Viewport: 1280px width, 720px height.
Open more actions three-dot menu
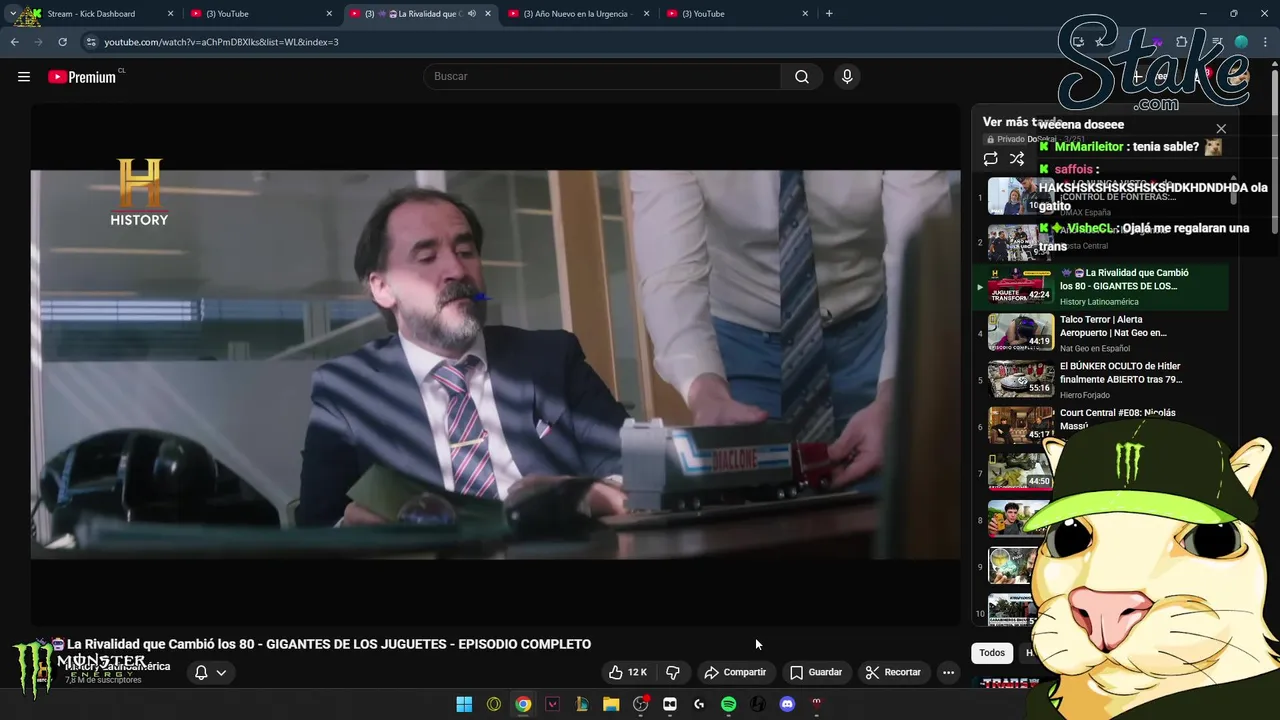click(x=948, y=672)
